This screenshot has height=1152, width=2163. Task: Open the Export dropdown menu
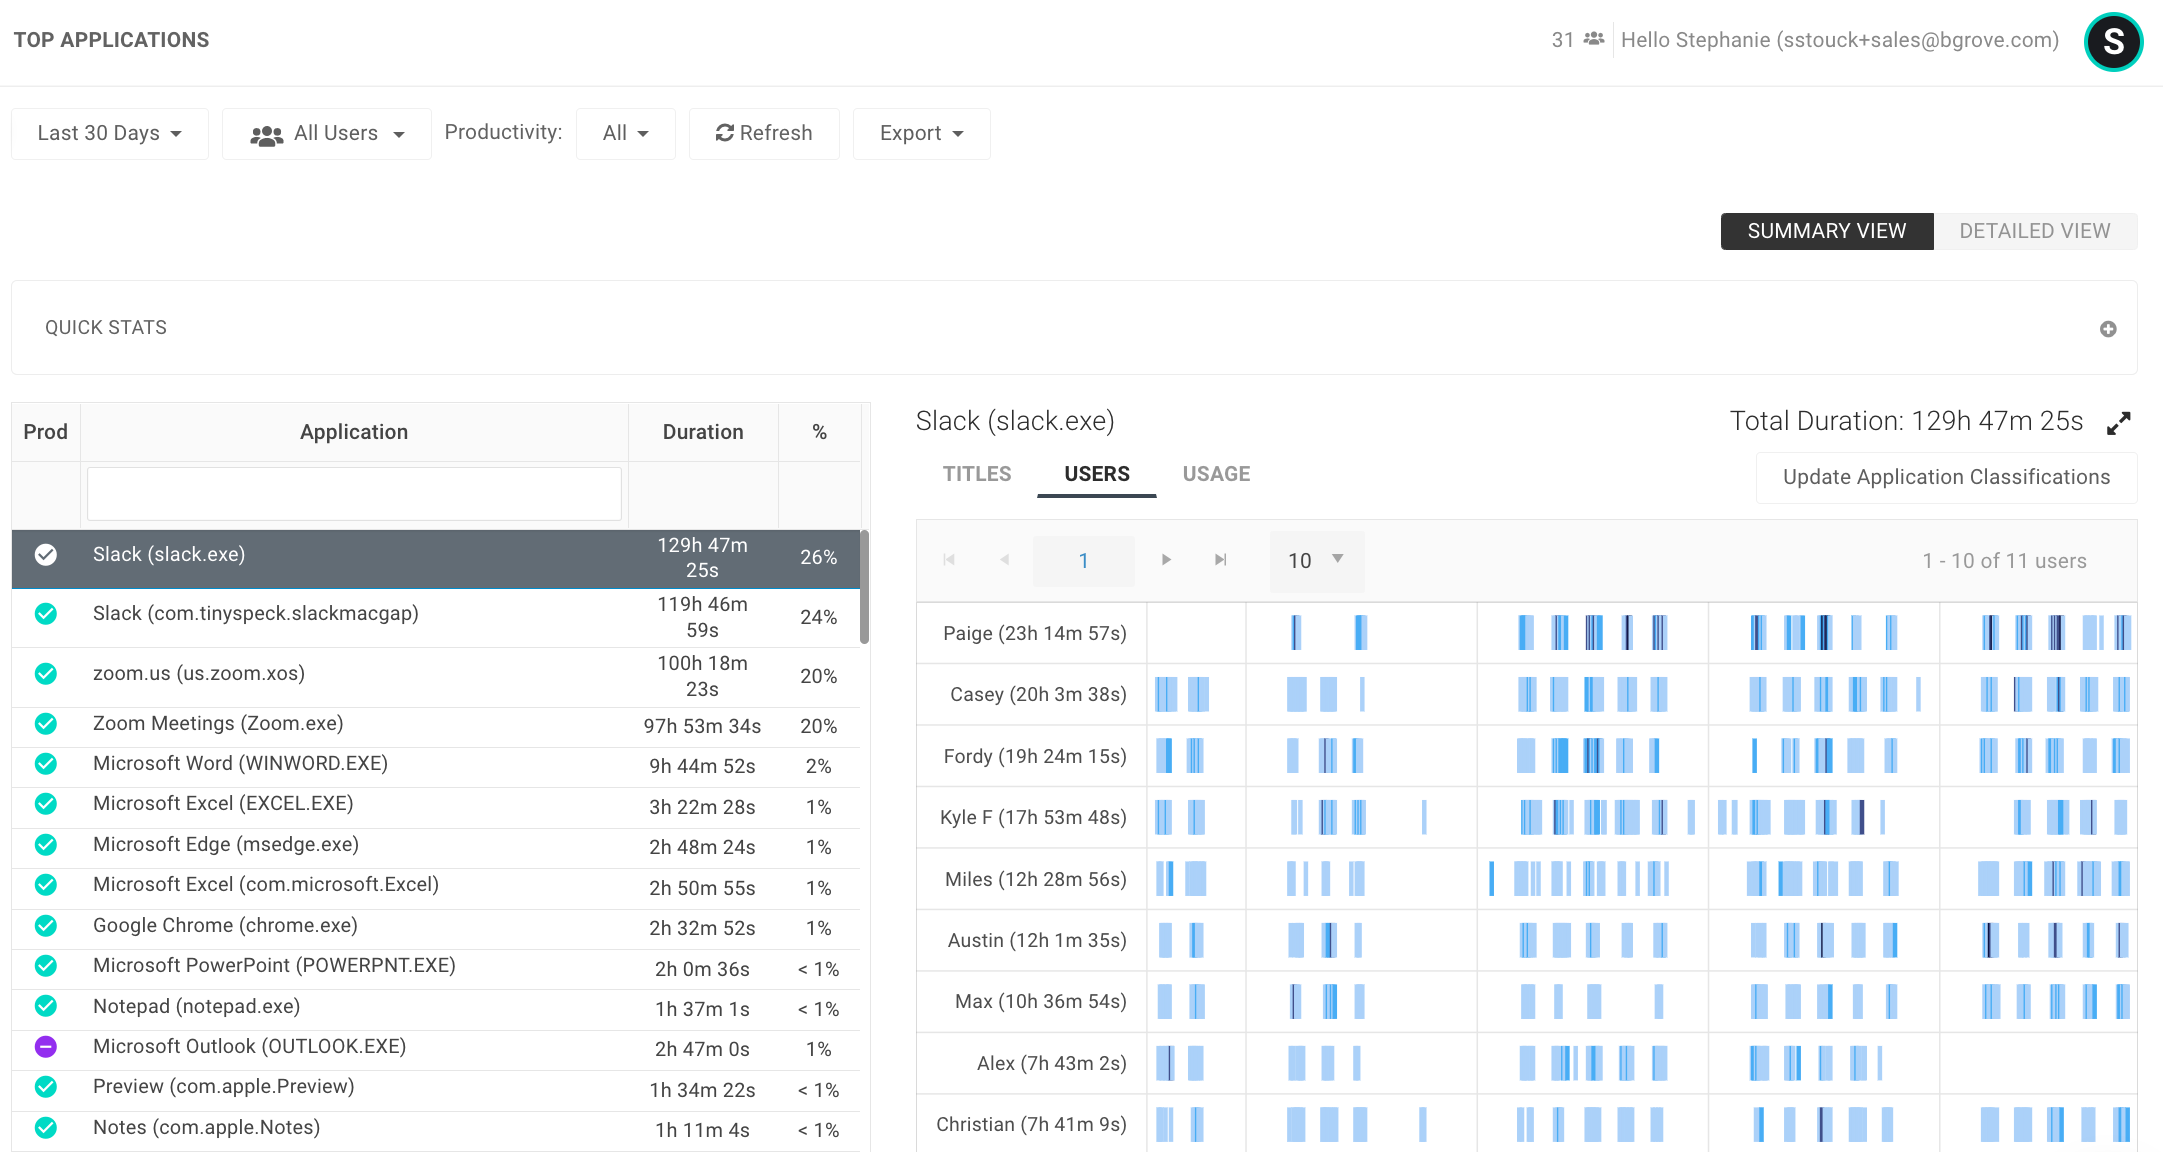(922, 133)
